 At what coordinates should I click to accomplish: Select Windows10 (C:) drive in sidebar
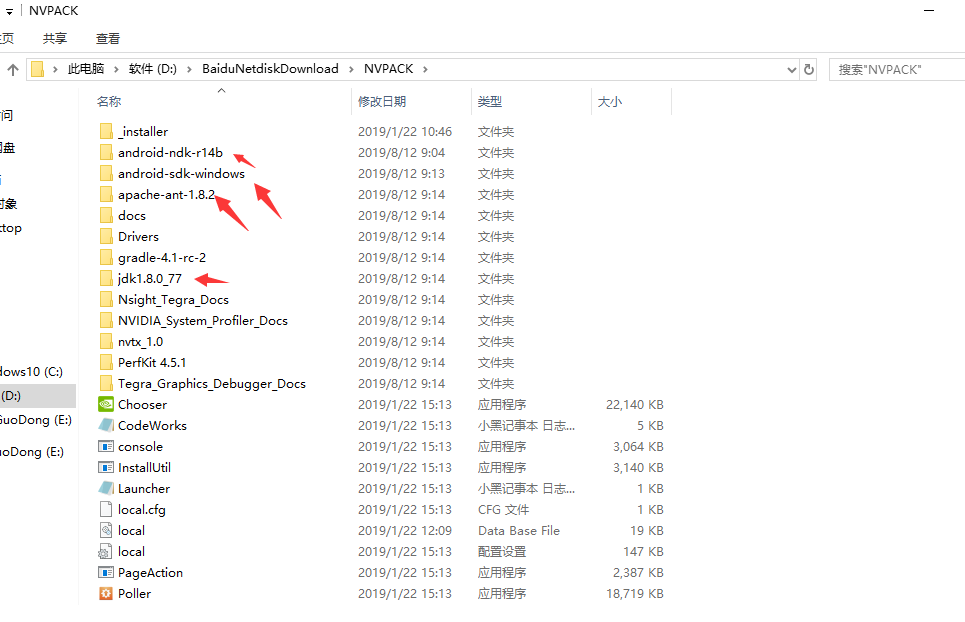31,372
